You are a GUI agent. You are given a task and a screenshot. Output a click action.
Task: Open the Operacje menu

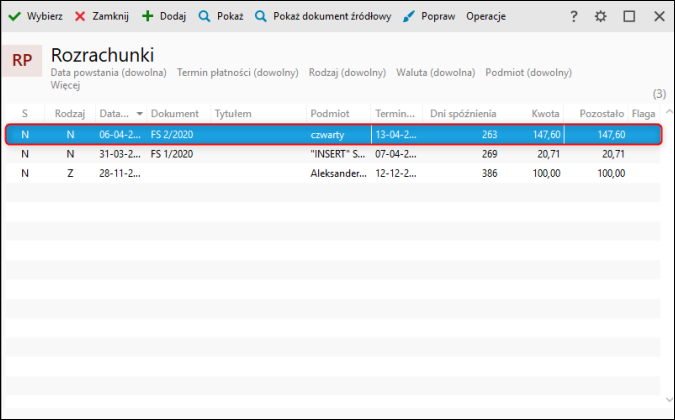coord(486,16)
